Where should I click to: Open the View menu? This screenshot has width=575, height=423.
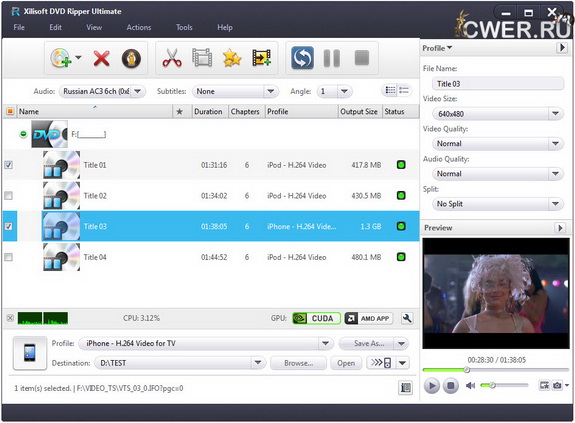94,27
